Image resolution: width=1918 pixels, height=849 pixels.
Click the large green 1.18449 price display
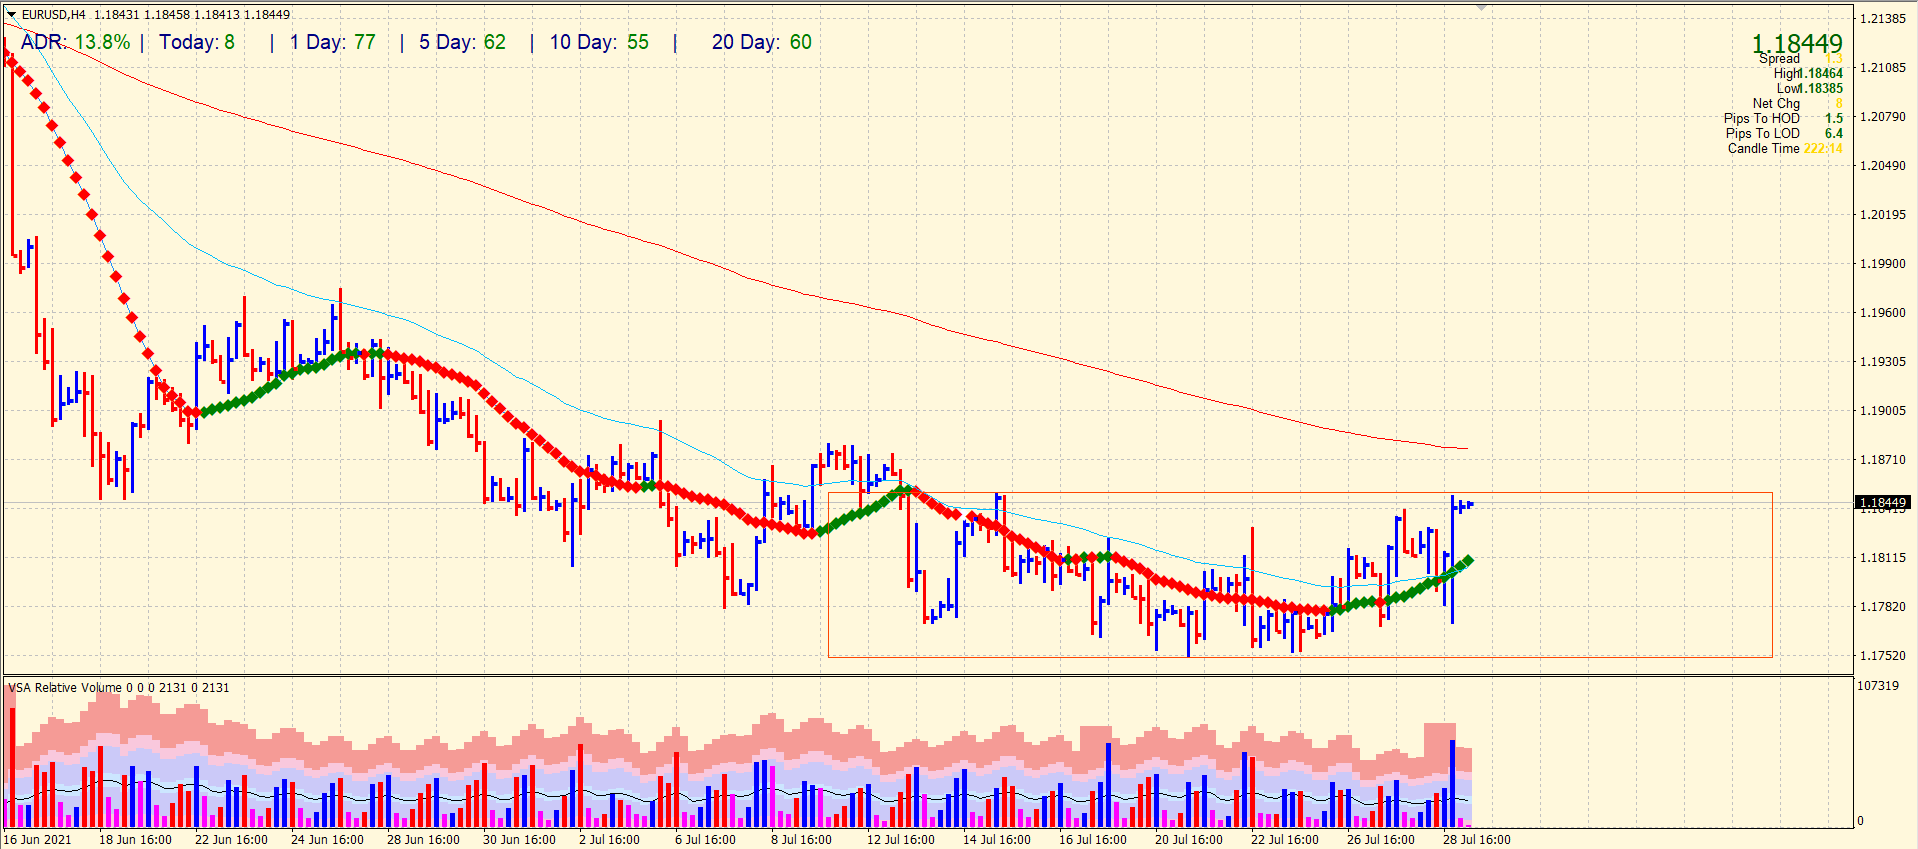[x=1797, y=43]
